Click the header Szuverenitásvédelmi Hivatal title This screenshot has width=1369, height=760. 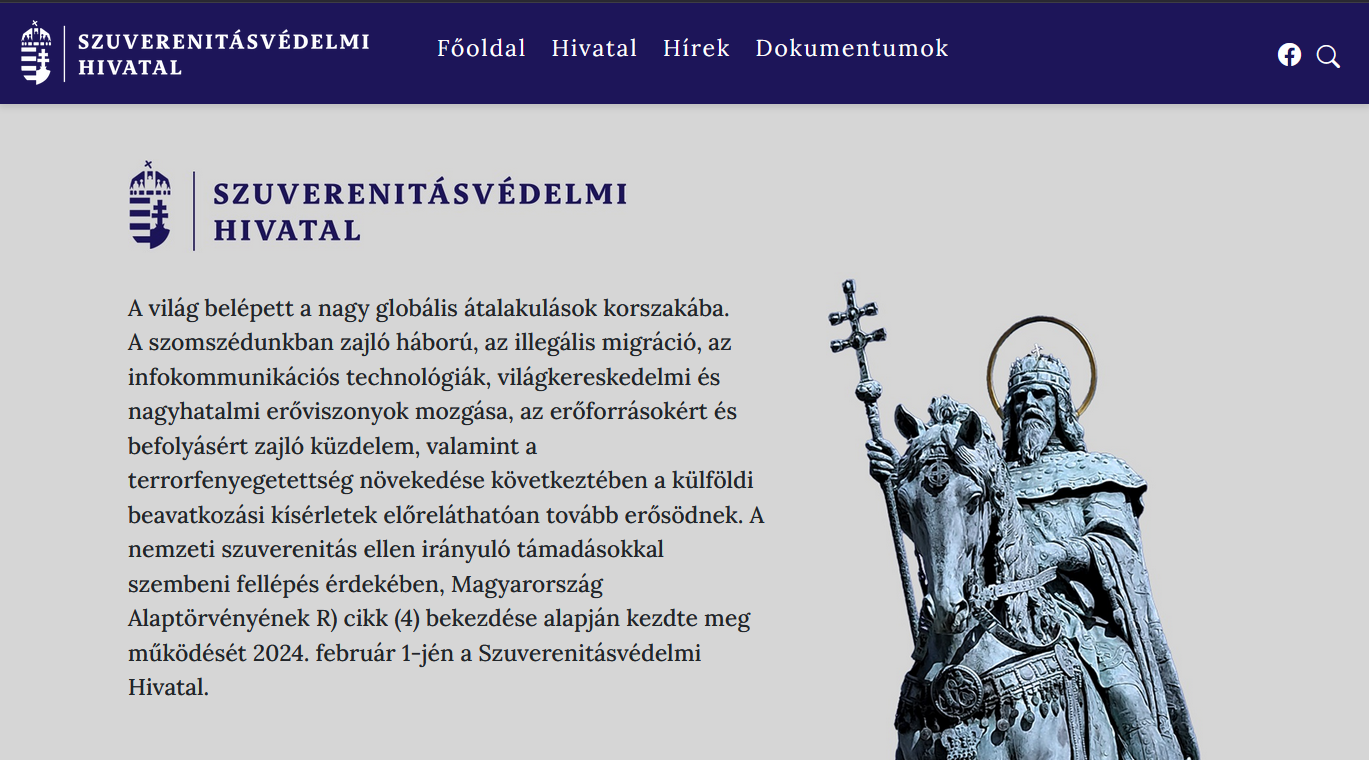click(224, 54)
